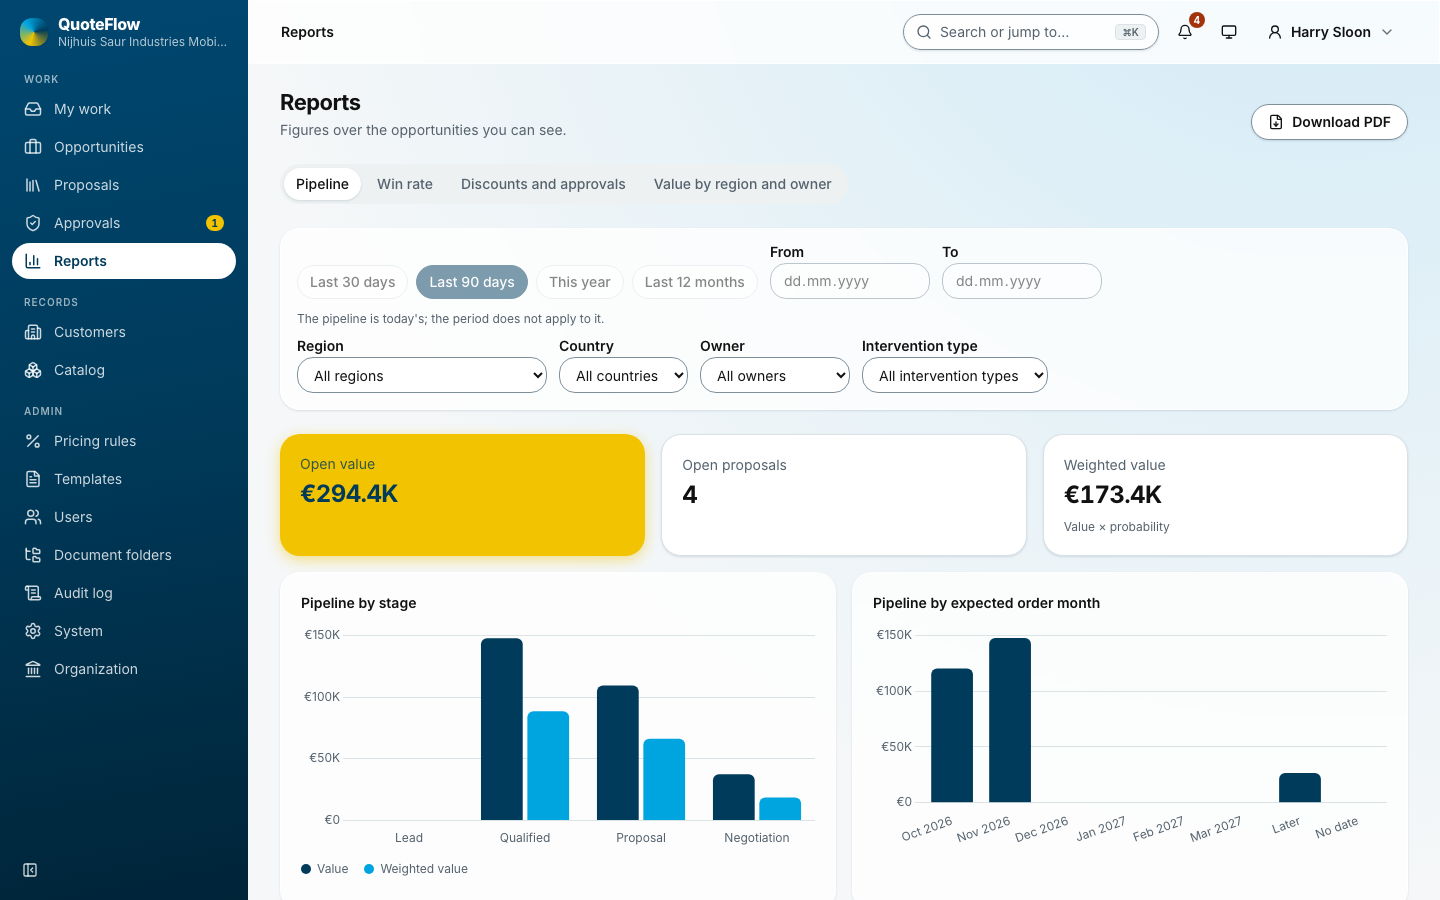Viewport: 1440px width, 900px height.
Task: Click the Opportunities briefcase icon
Action: 33,147
